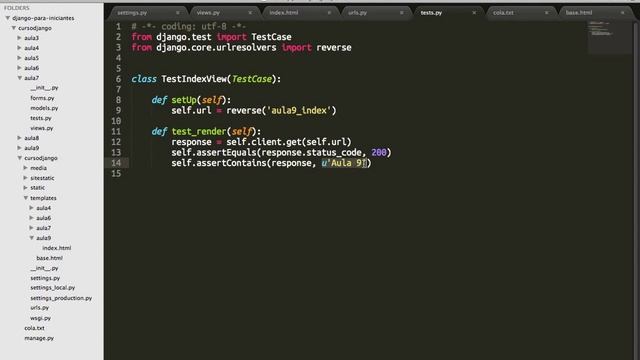Expand the media folder
The image size is (640, 360).
(25, 168)
